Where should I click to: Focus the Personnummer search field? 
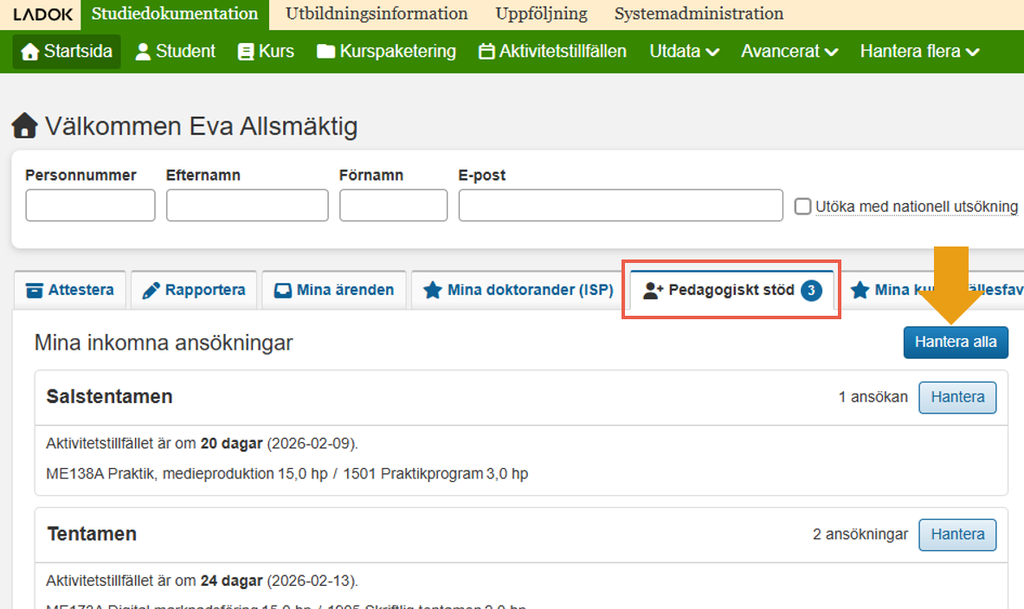click(90, 206)
